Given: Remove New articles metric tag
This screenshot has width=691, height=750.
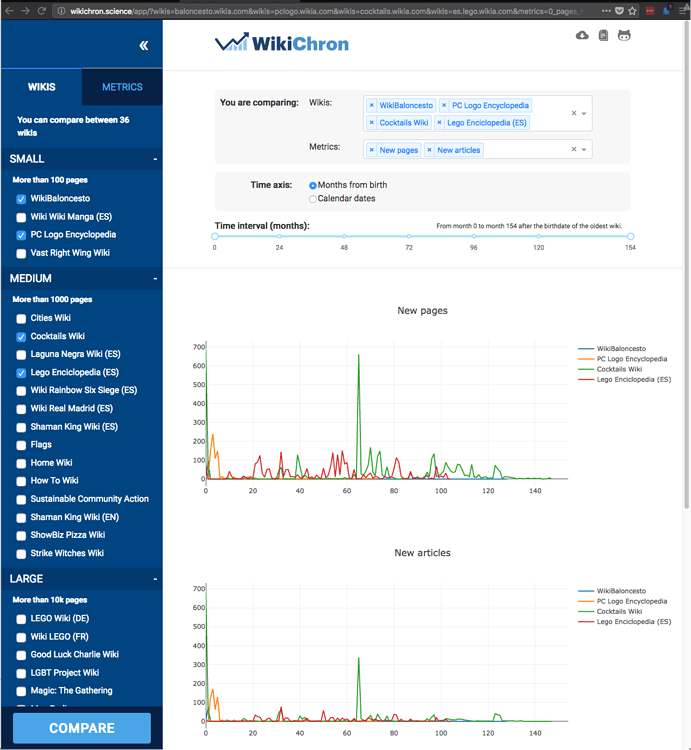Looking at the screenshot, I should tap(429, 150).
